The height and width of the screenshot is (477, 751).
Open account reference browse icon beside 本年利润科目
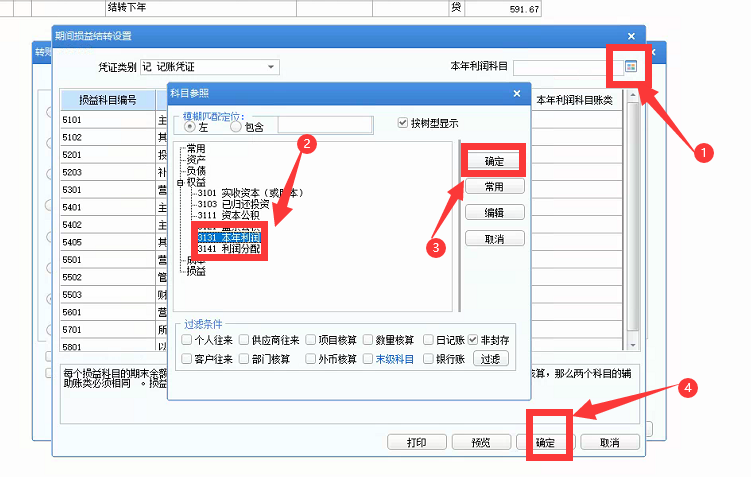pos(631,67)
